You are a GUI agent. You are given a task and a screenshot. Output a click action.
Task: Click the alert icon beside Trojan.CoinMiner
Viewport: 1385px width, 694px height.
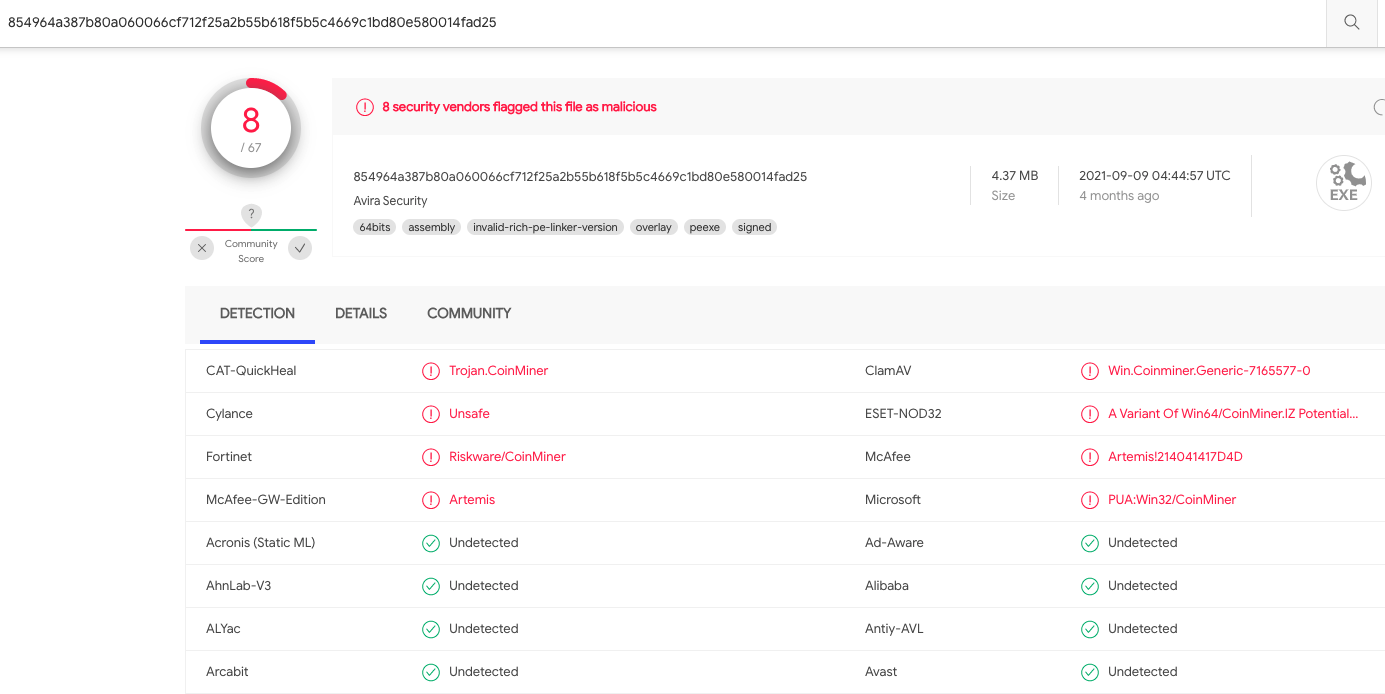tap(431, 371)
